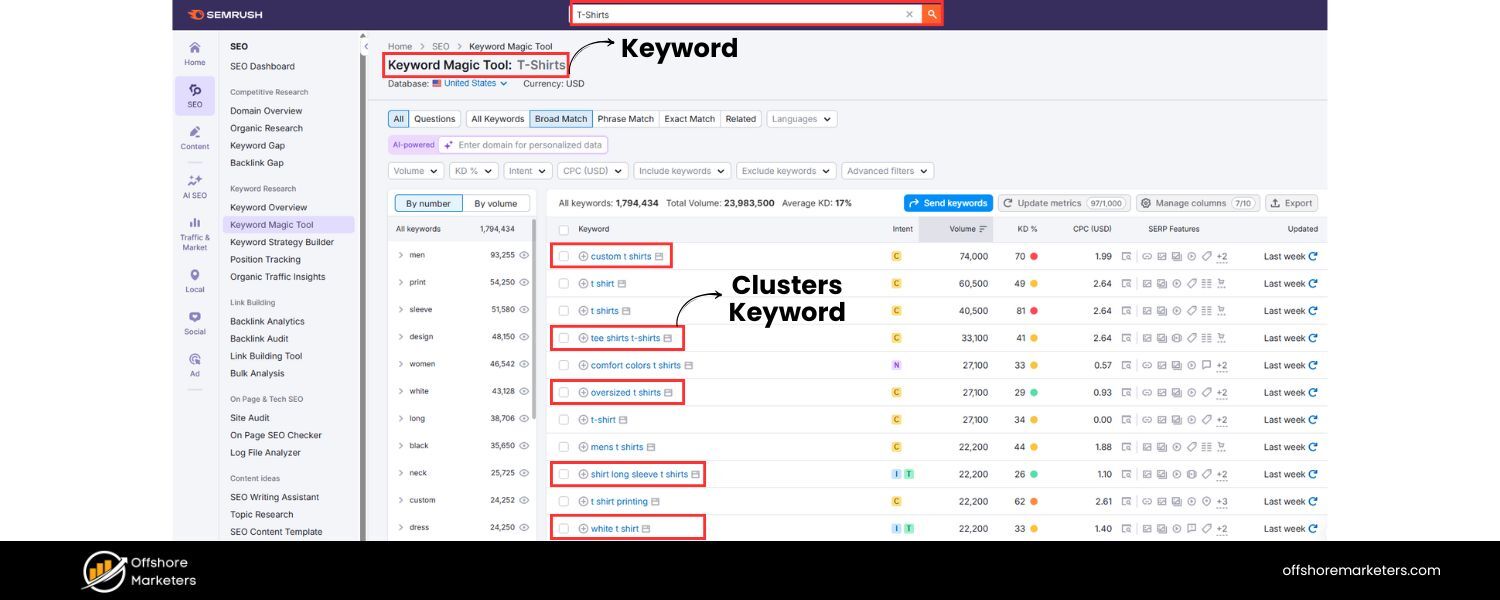This screenshot has width=1500, height=600.
Task: Check the checkbox for custom t shirts keyword
Action: click(564, 256)
